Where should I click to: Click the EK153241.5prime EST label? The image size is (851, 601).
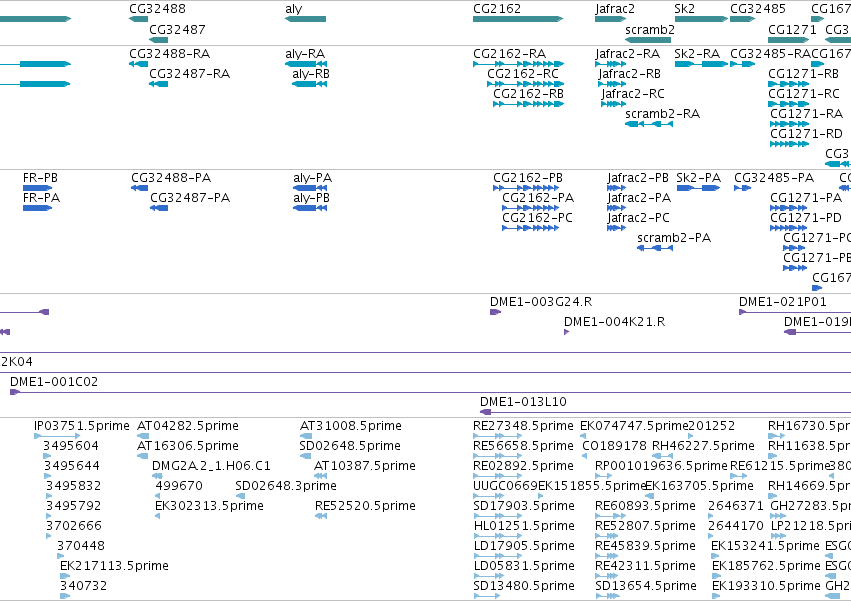tap(765, 546)
